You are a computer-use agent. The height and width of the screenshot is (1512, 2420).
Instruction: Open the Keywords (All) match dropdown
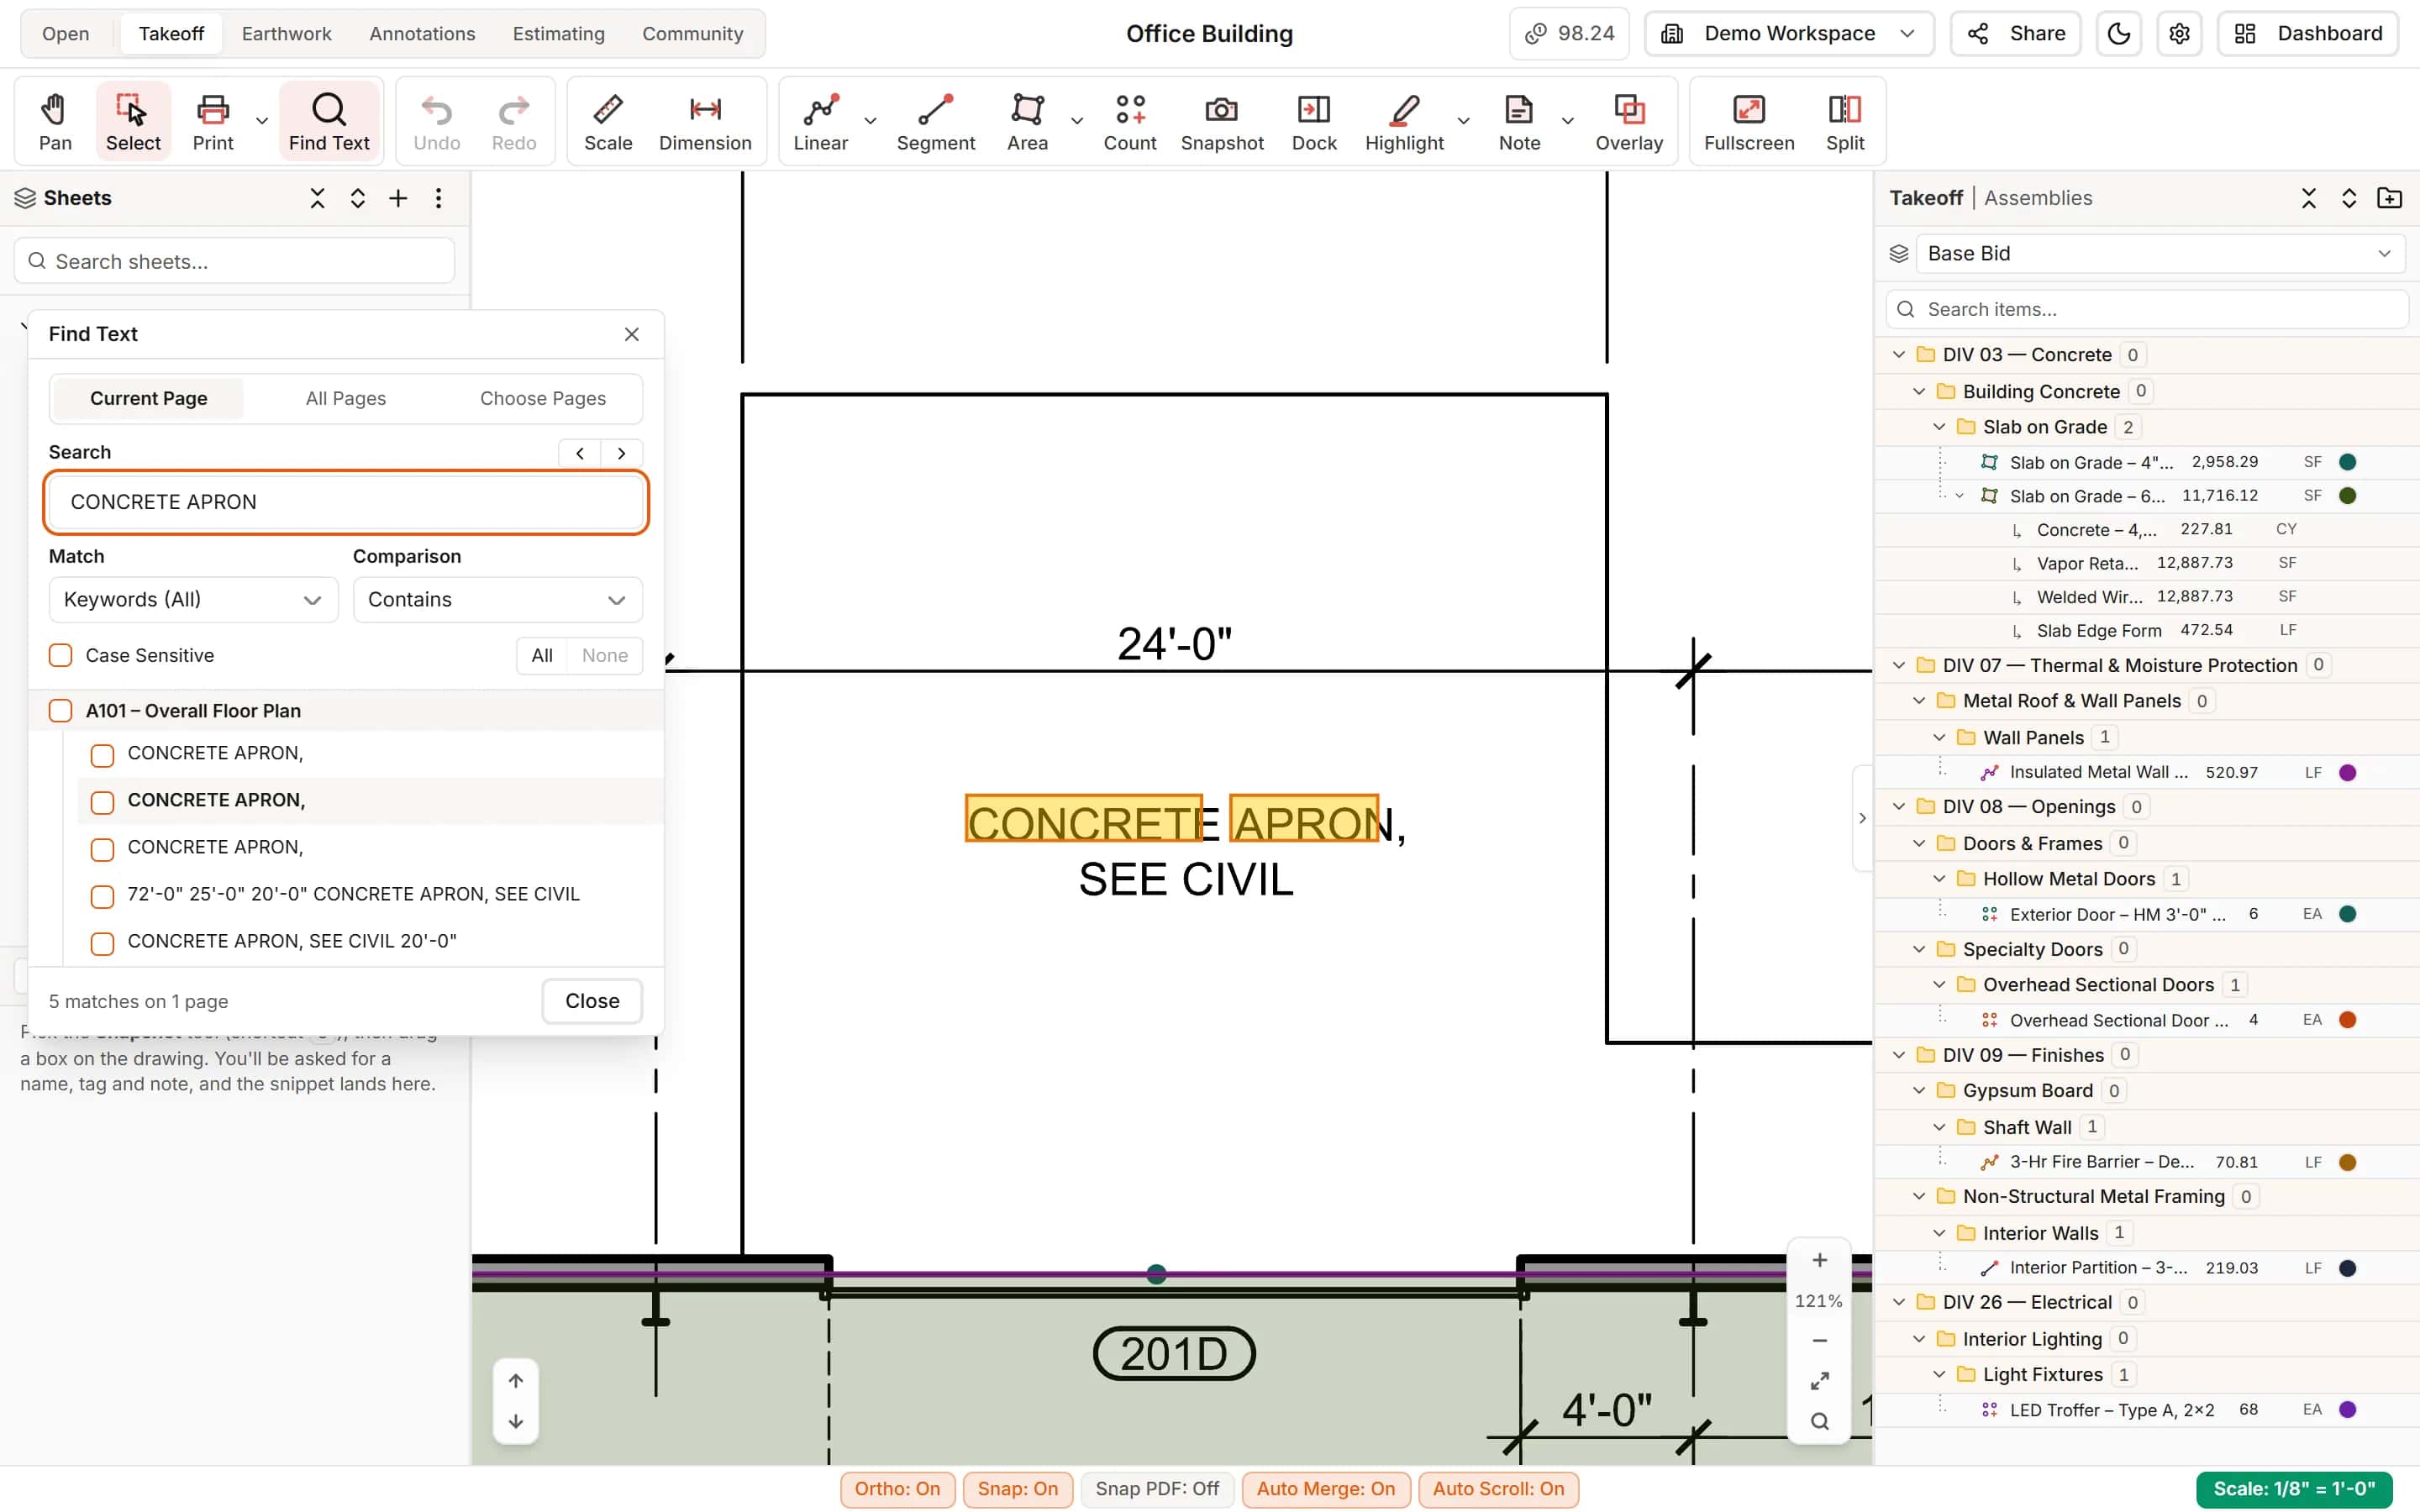tap(193, 599)
